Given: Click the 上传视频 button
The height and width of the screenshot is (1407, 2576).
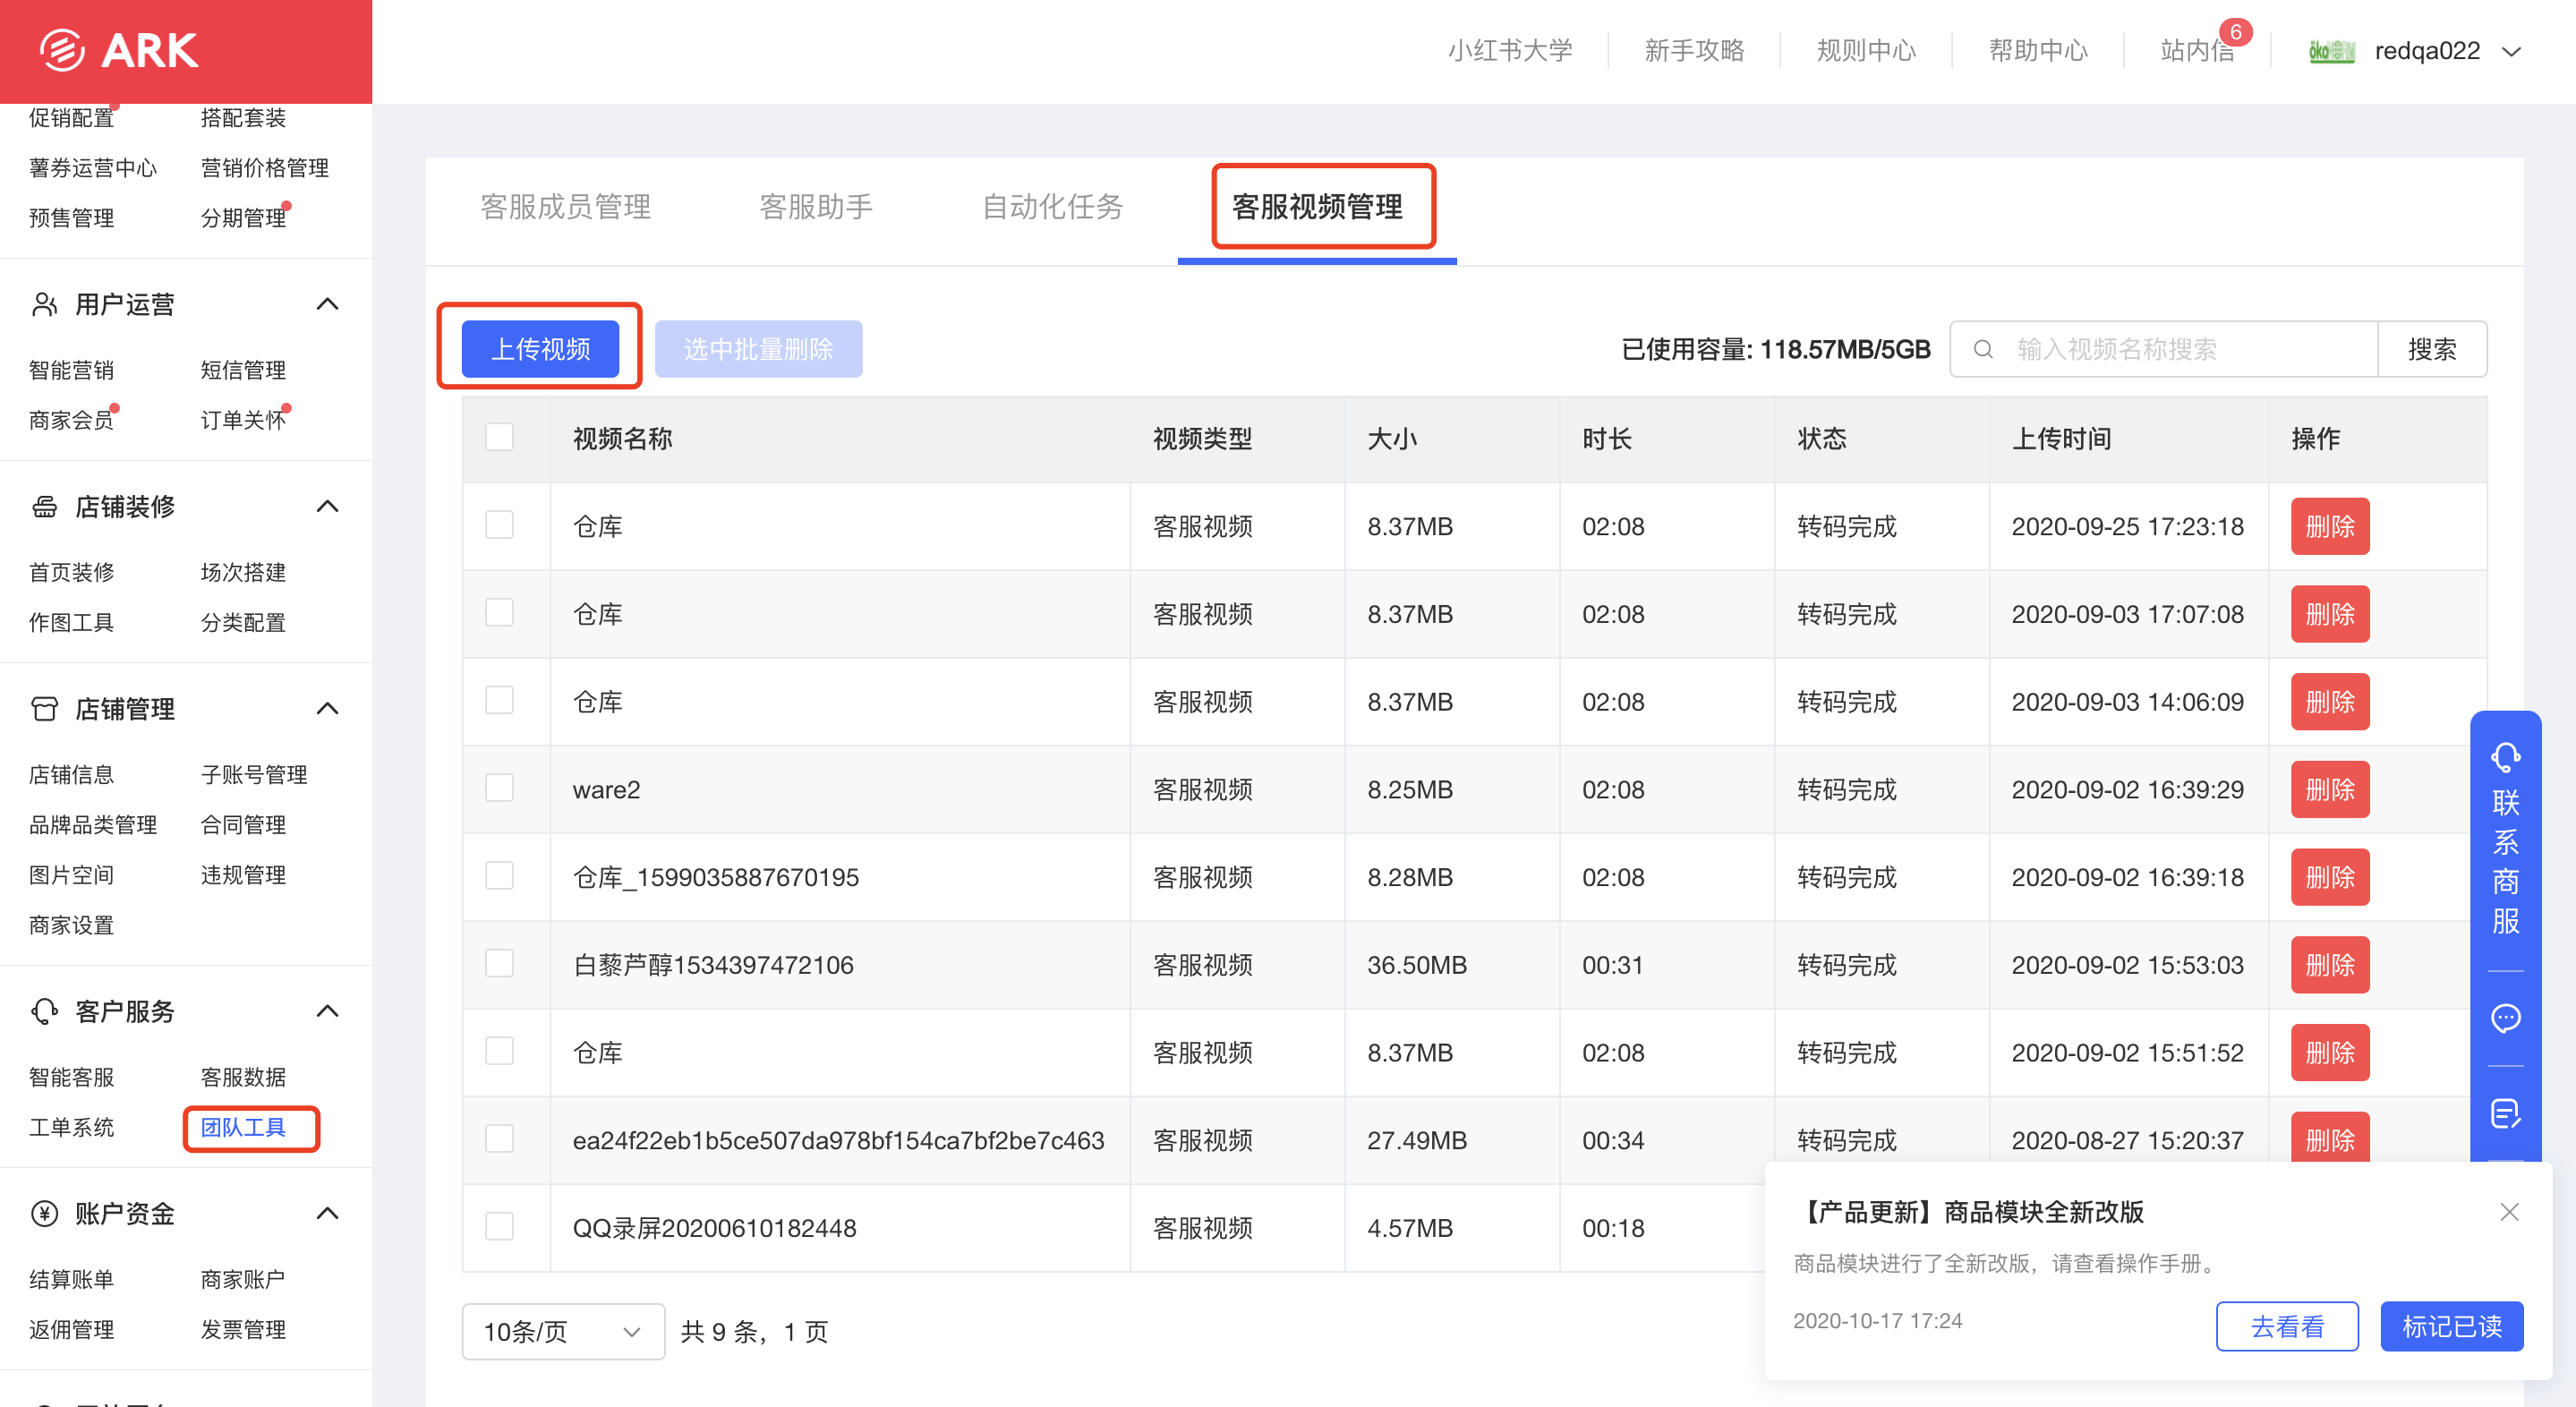Looking at the screenshot, I should [x=540, y=349].
